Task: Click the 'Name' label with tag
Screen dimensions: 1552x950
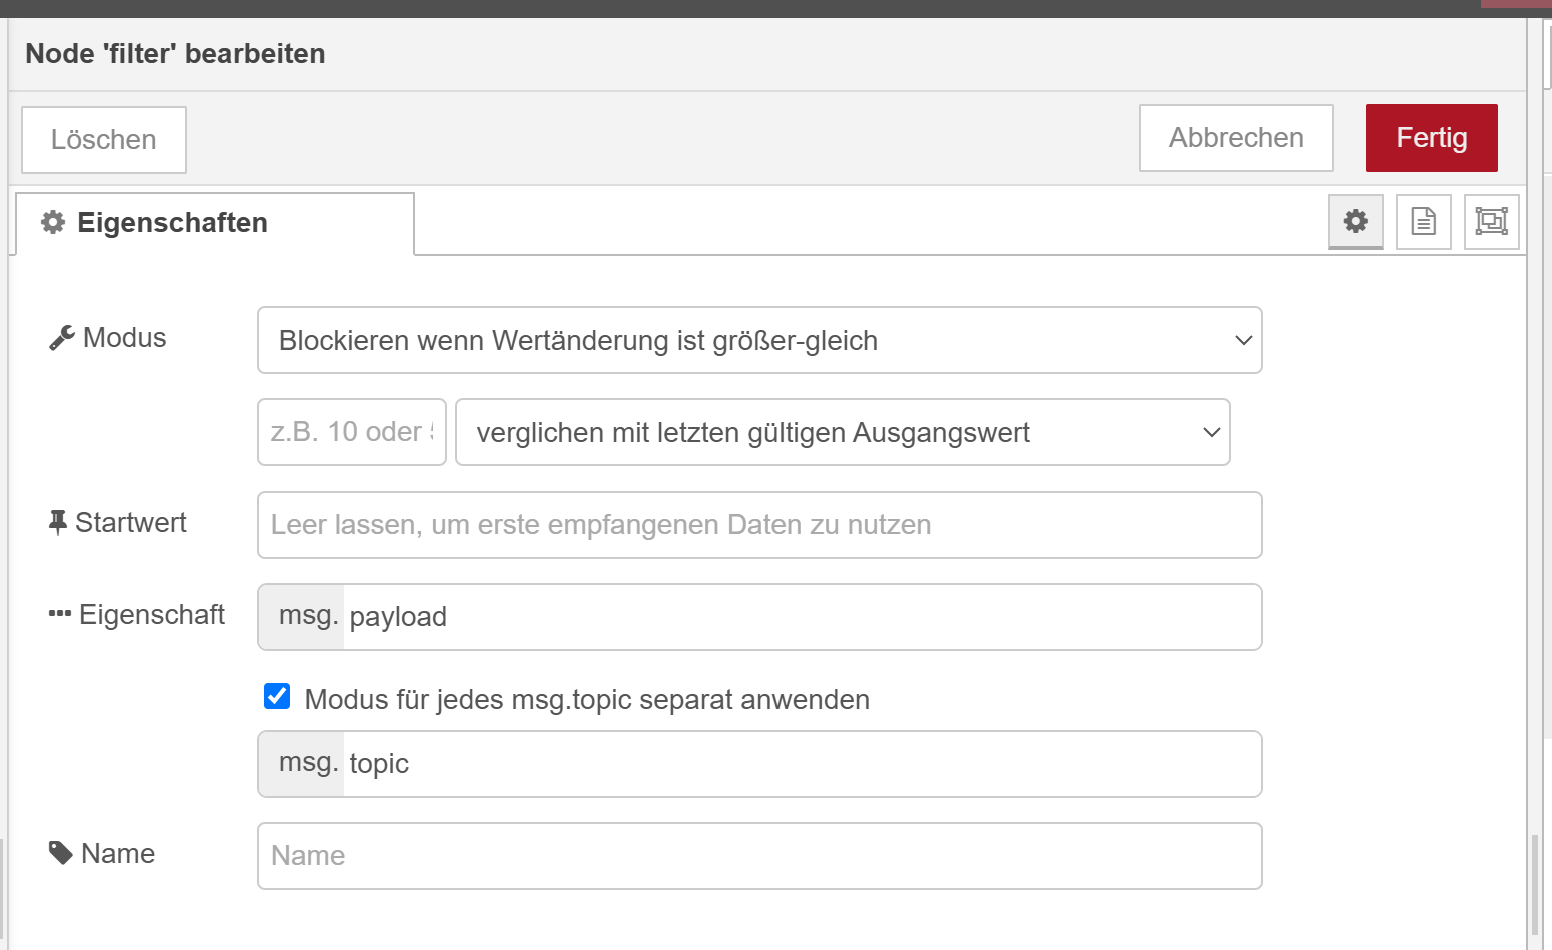Action: [102, 853]
